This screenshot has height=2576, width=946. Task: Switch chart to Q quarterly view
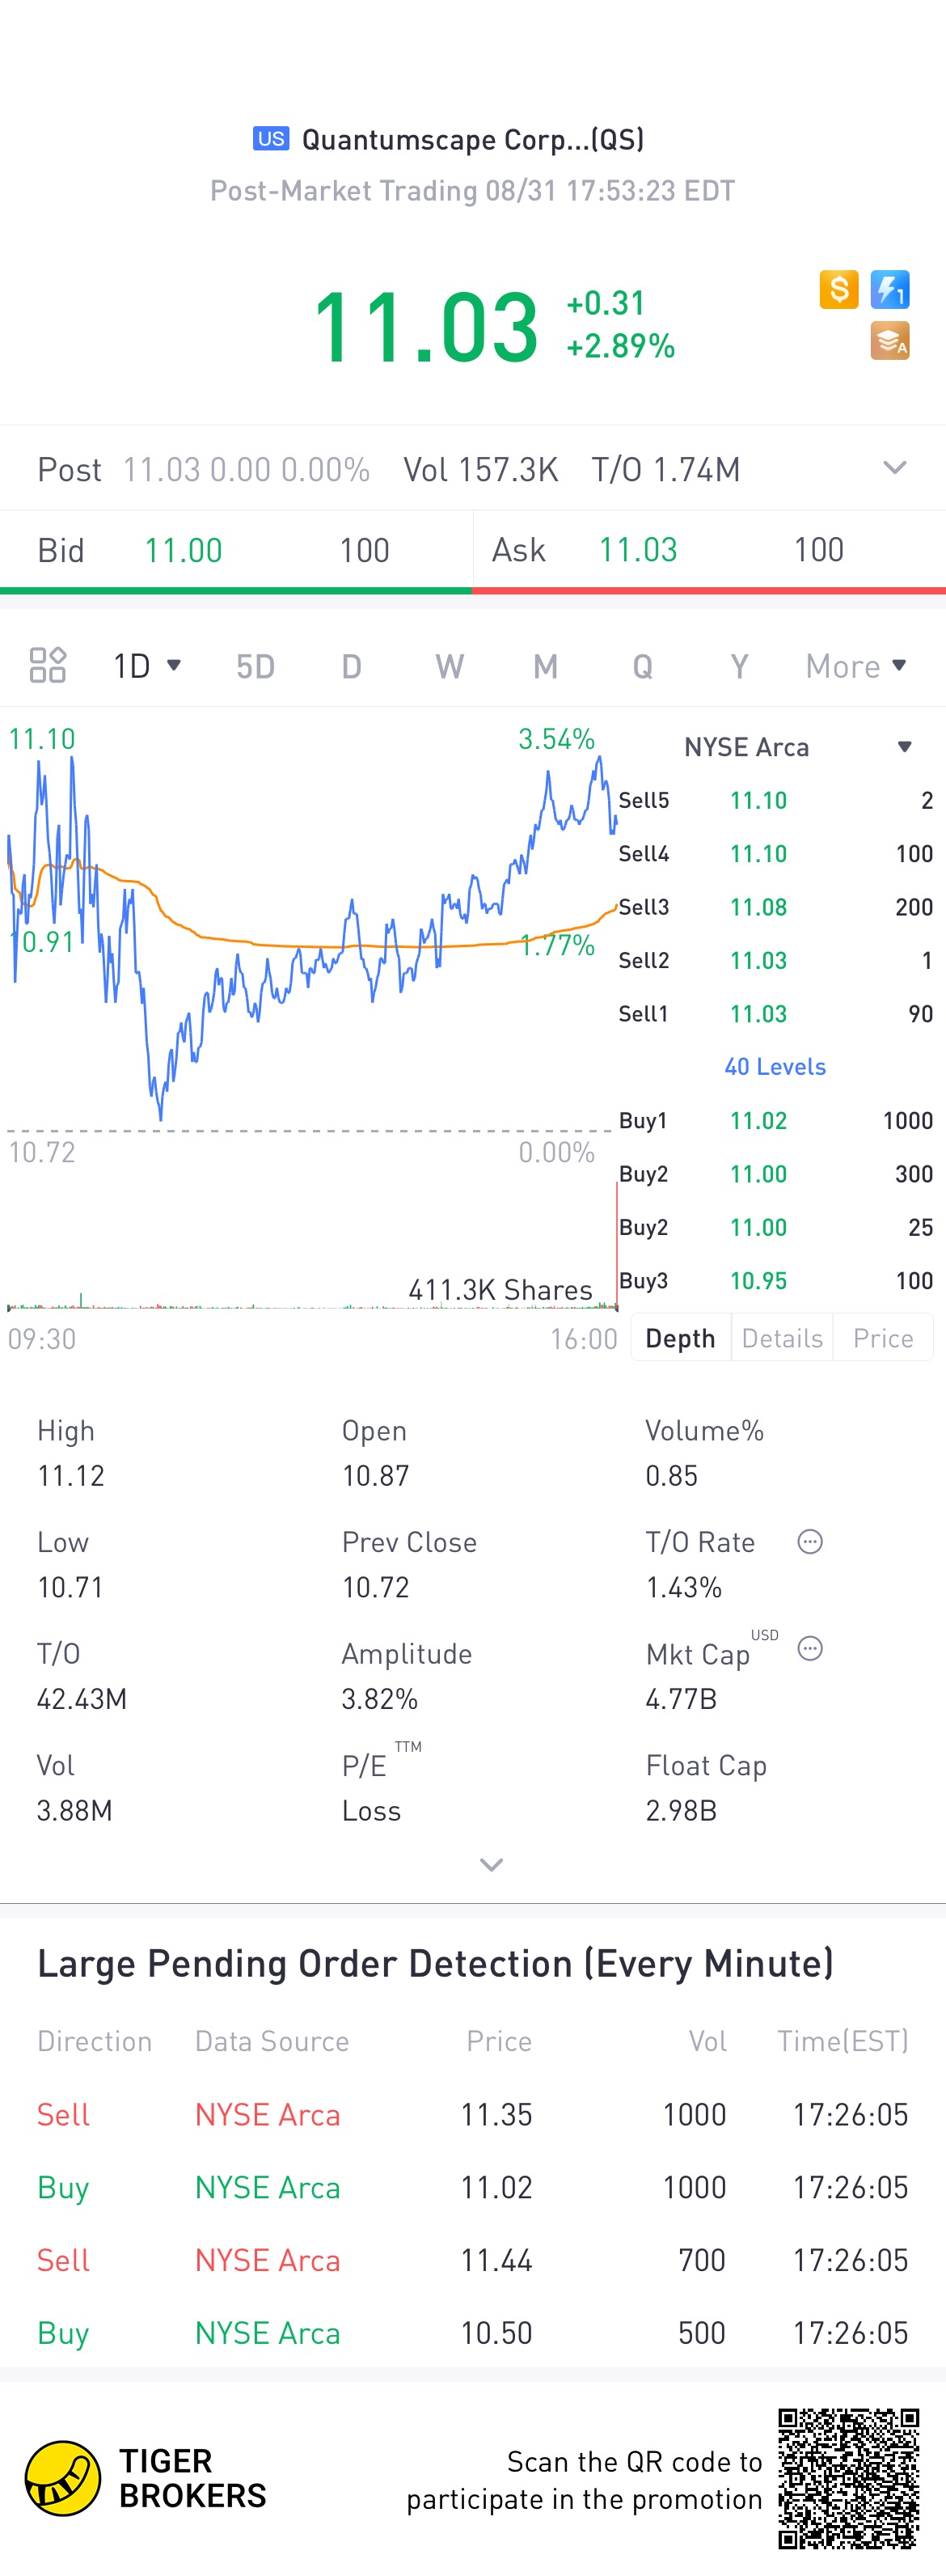pos(642,666)
